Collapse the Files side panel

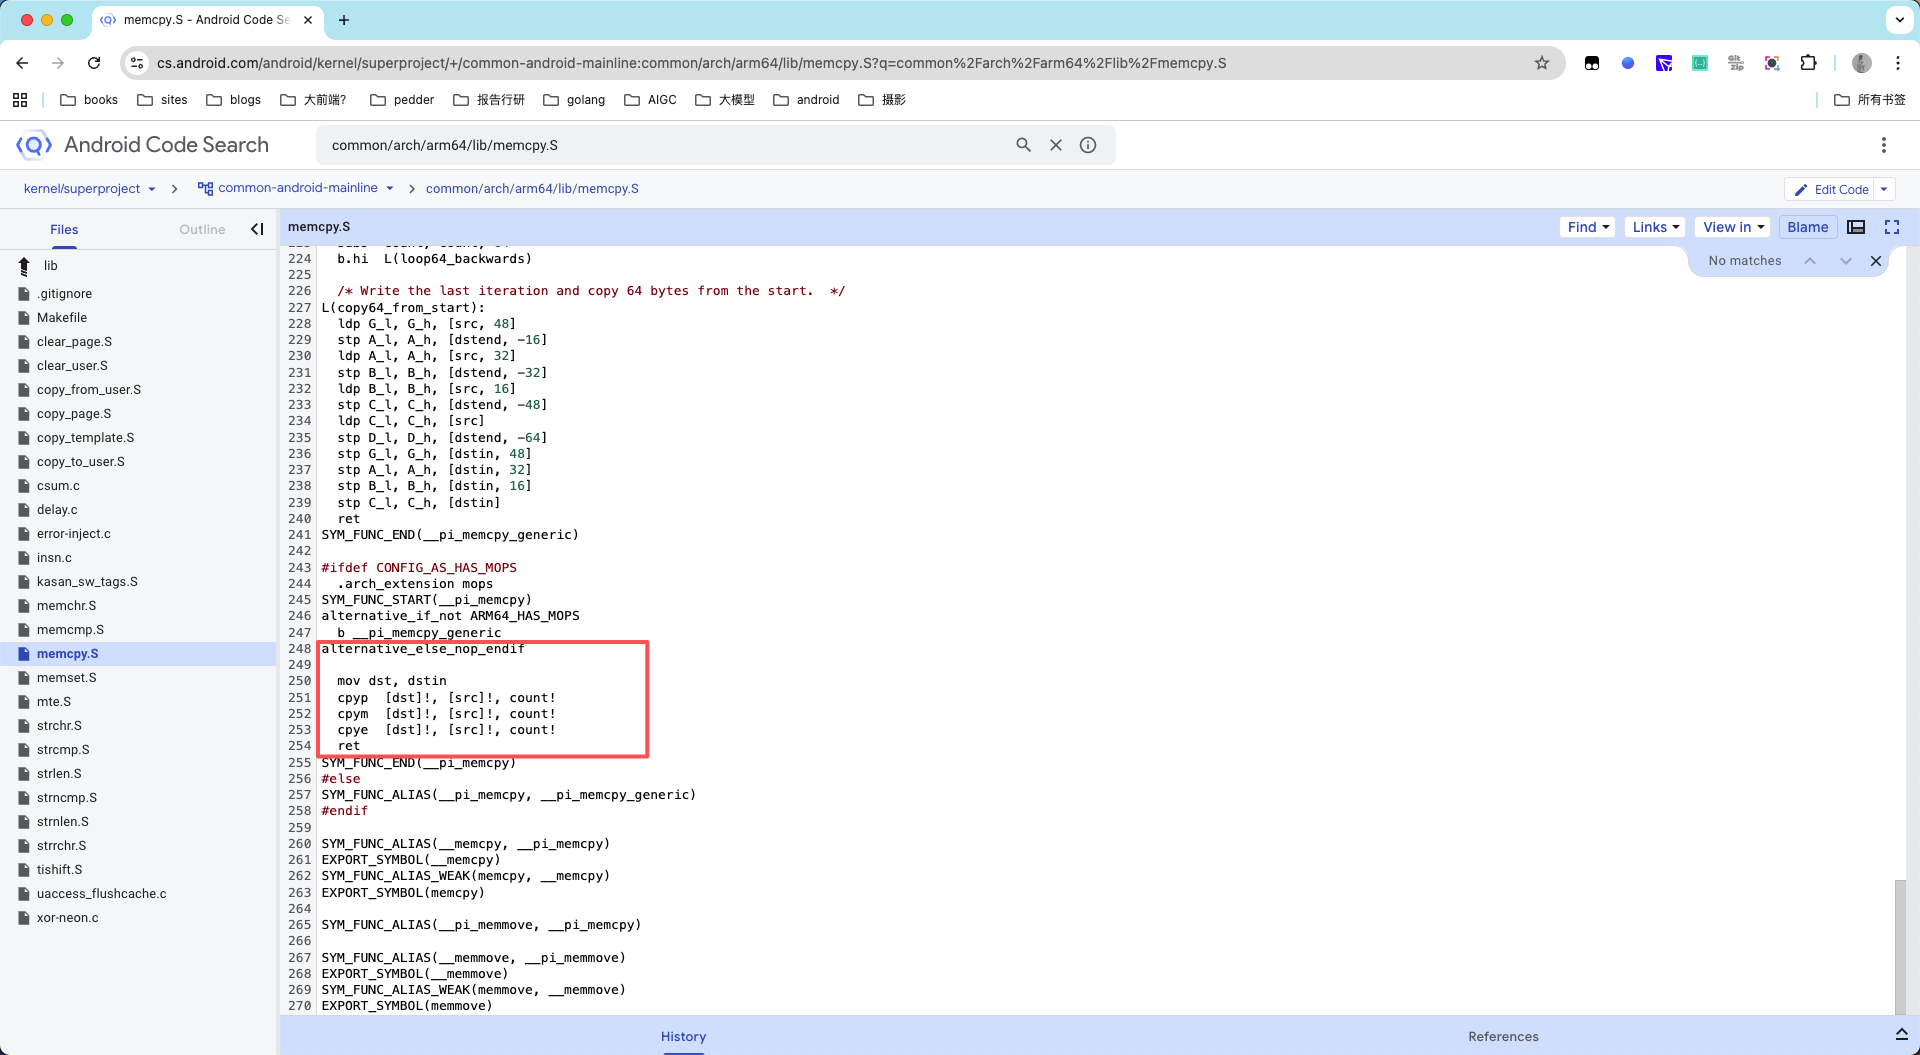(257, 229)
